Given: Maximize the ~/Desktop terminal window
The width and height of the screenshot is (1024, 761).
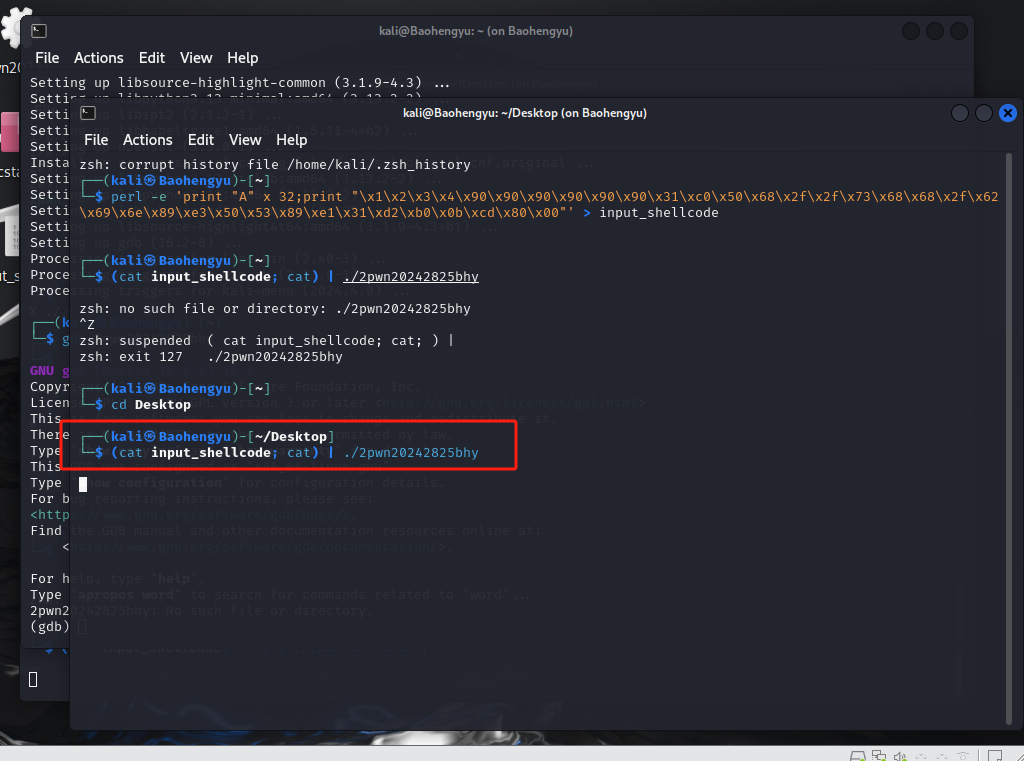Looking at the screenshot, I should pyautogui.click(x=984, y=113).
